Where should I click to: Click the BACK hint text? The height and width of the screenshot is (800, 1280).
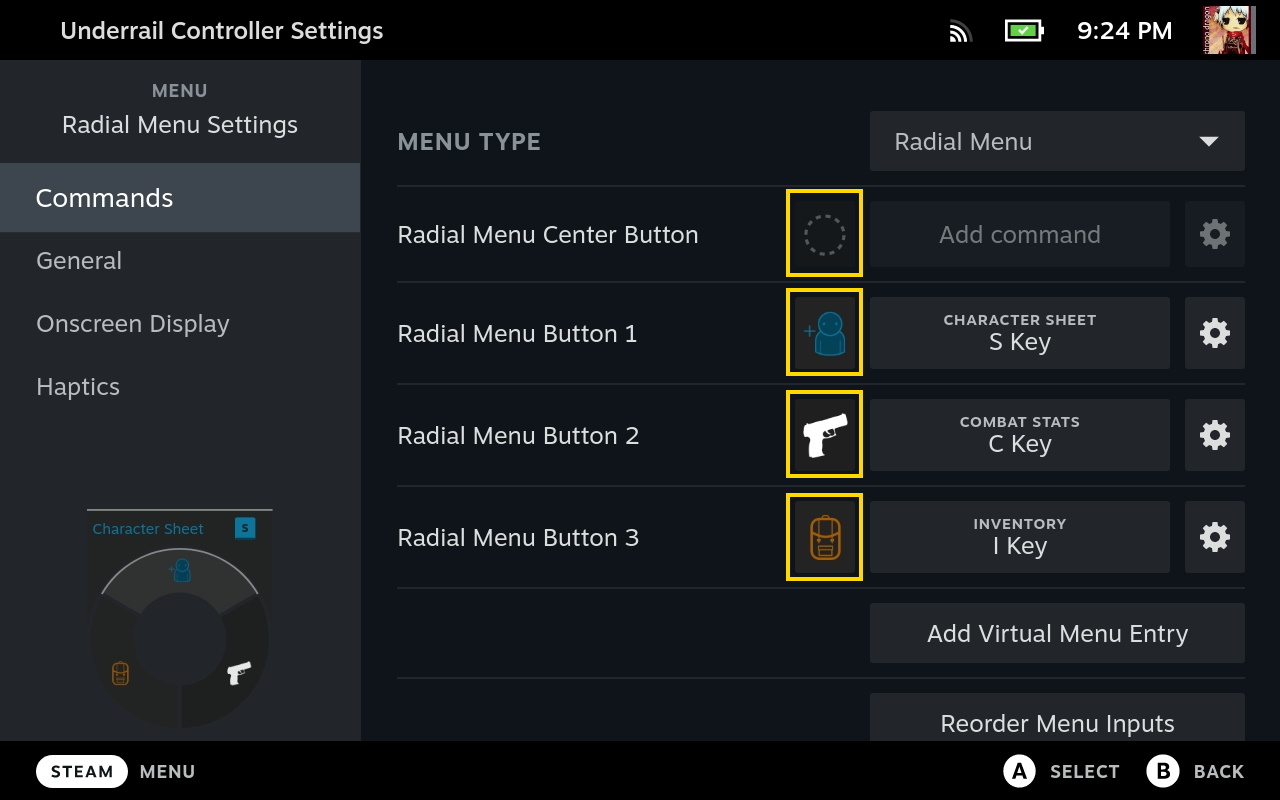pyautogui.click(x=1219, y=771)
